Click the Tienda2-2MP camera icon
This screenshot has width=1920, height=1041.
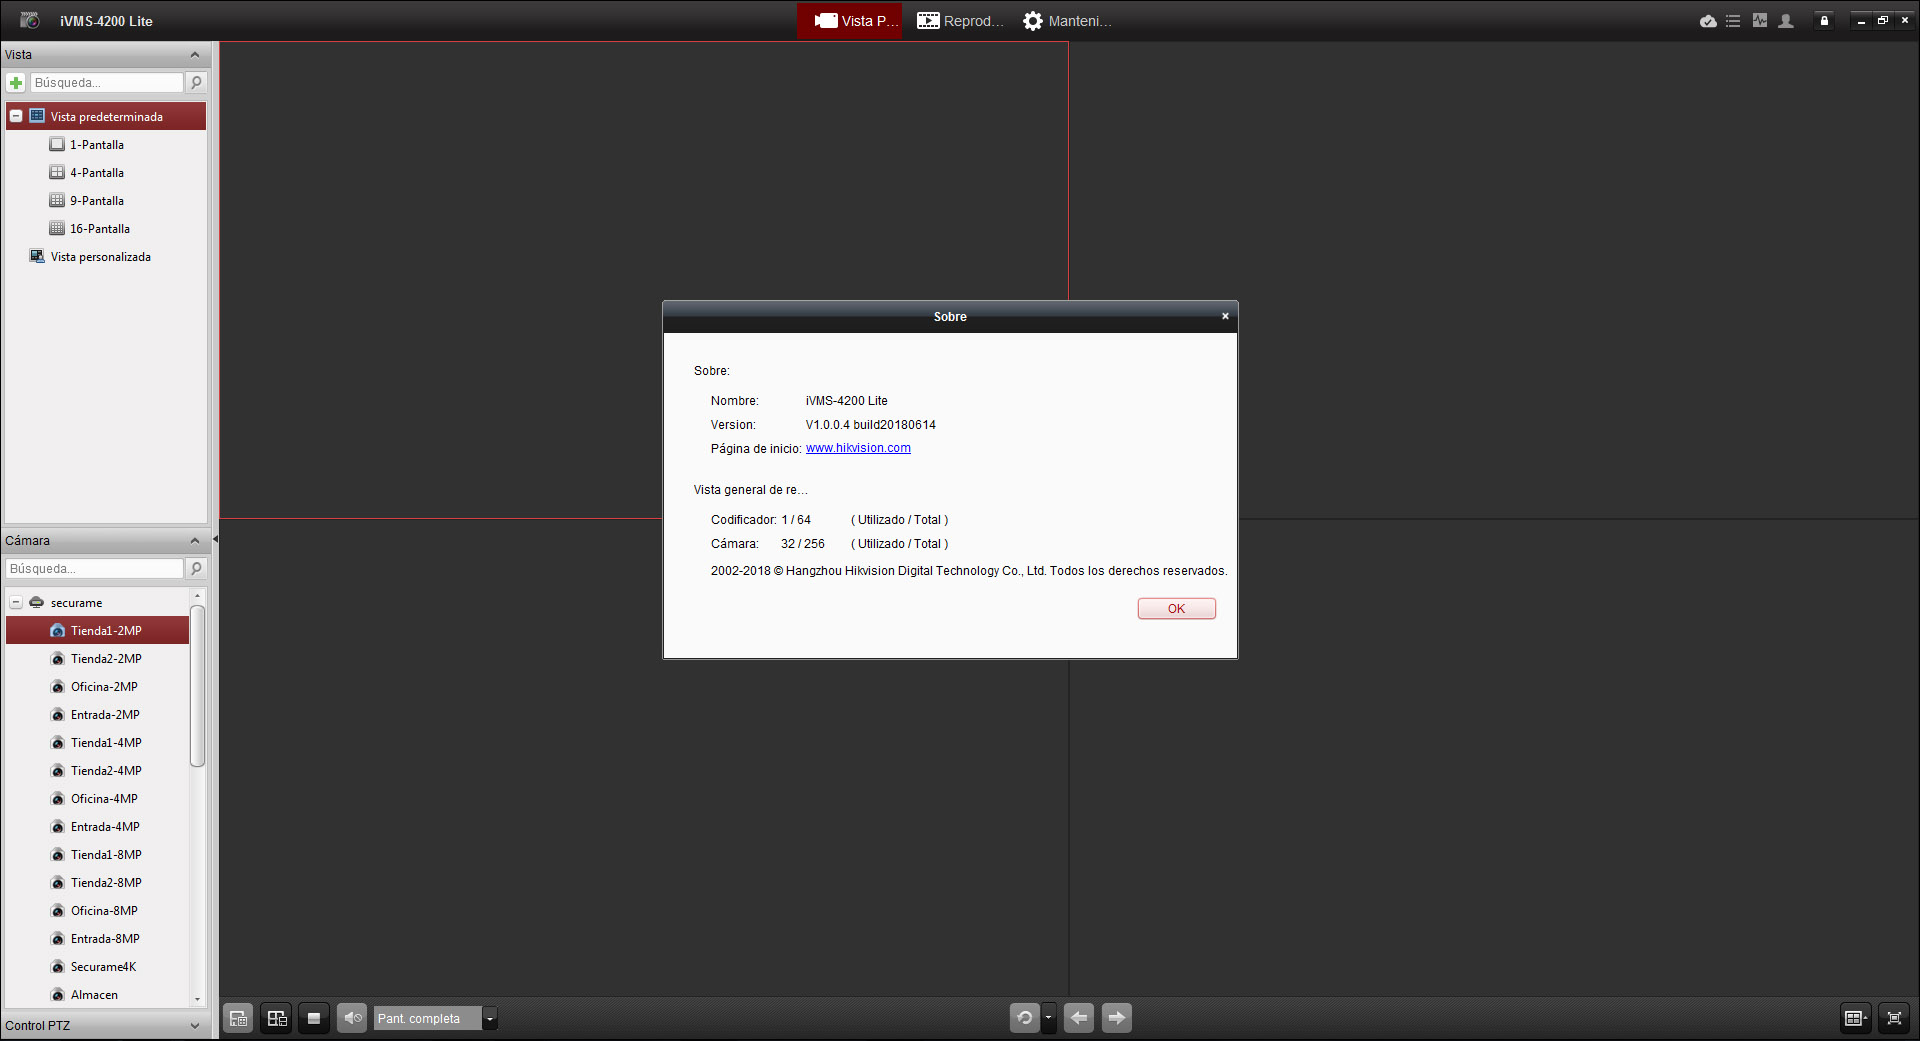coord(58,659)
